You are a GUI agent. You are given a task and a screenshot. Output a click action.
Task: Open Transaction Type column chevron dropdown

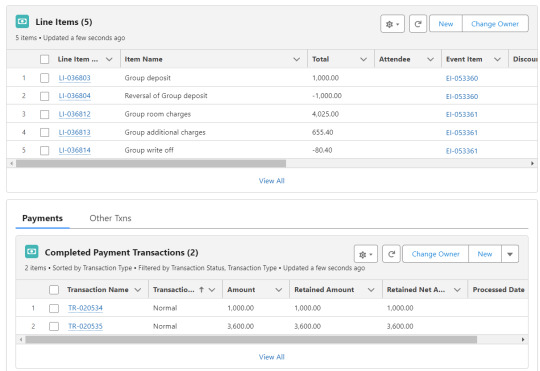pos(212,290)
